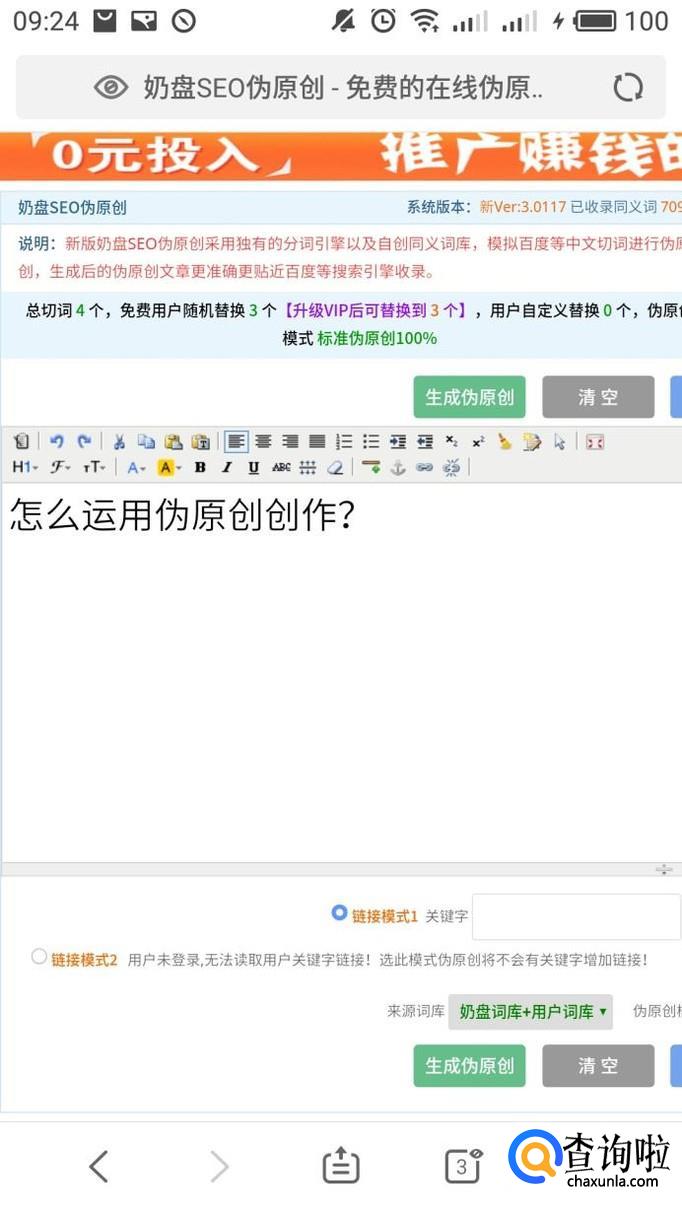Click the 标准伪原创100% mode text

point(377,338)
